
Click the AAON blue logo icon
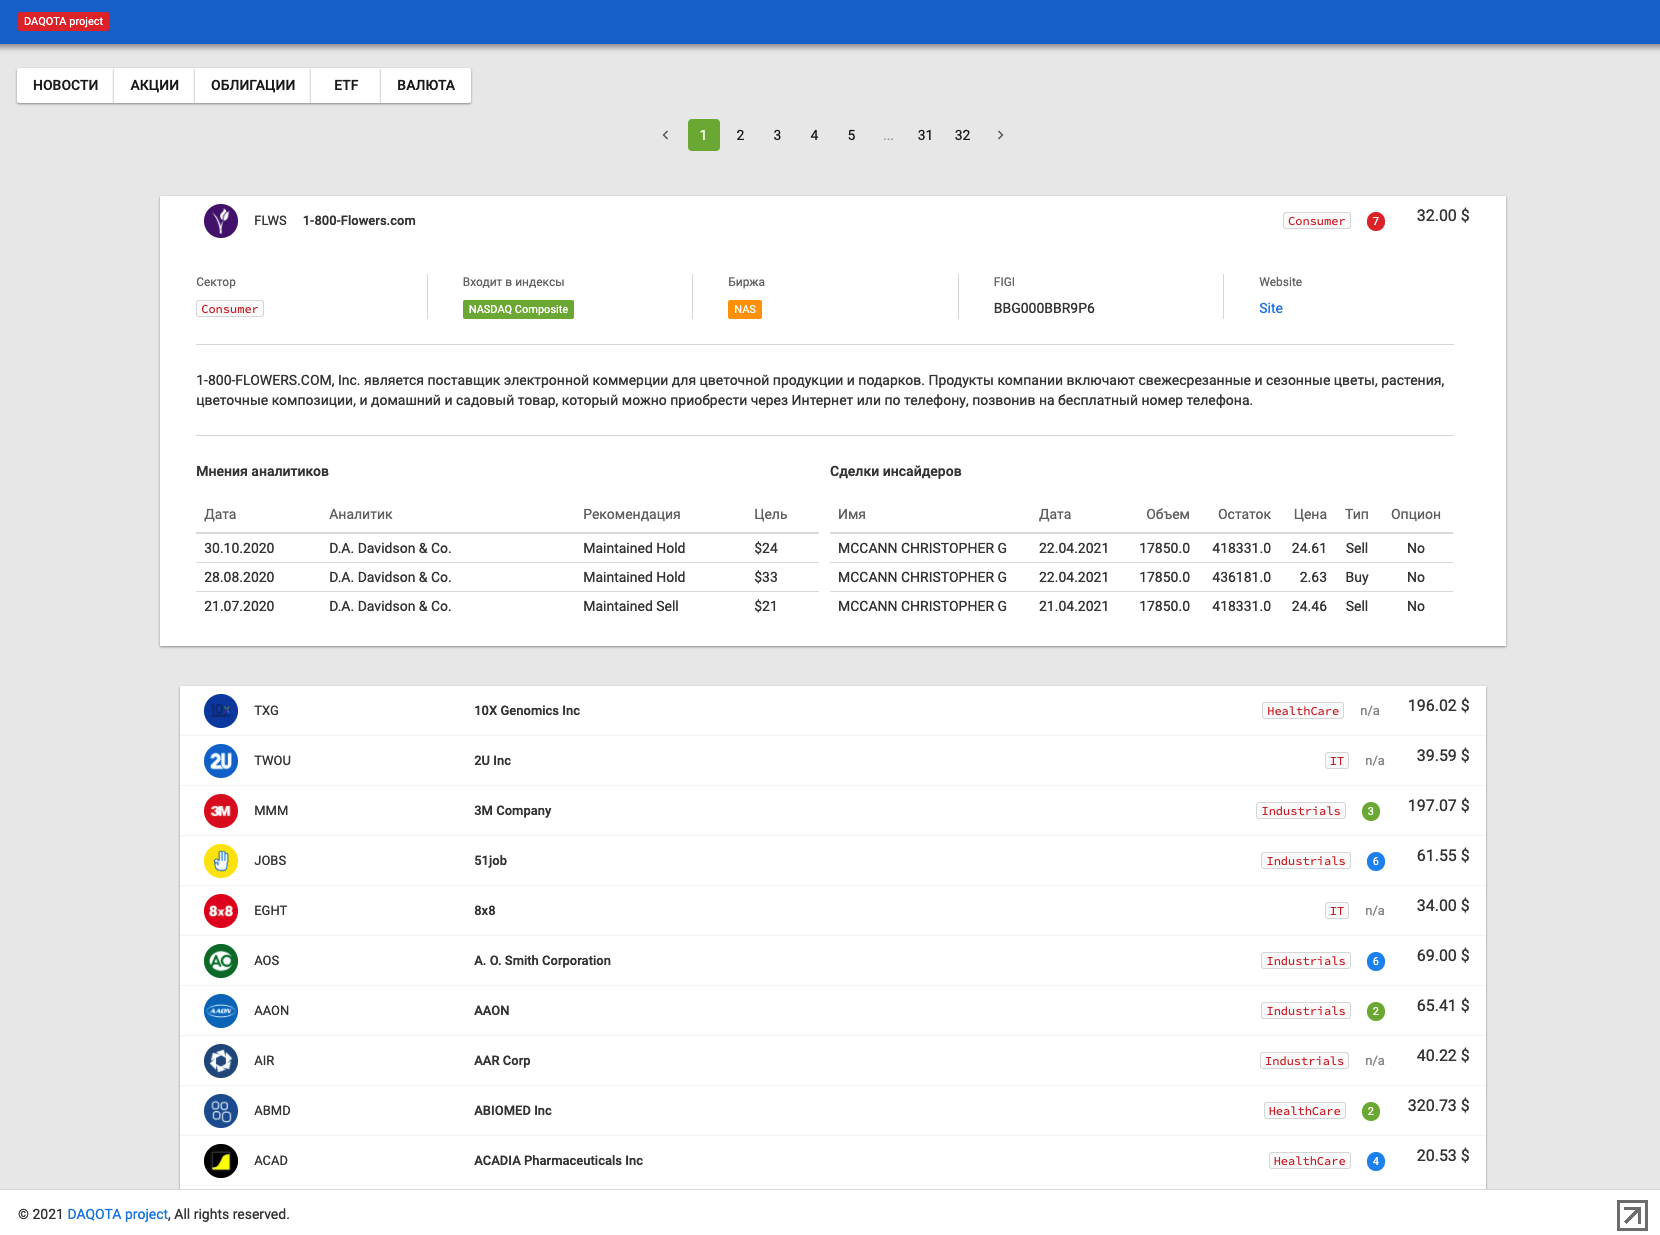[221, 1011]
